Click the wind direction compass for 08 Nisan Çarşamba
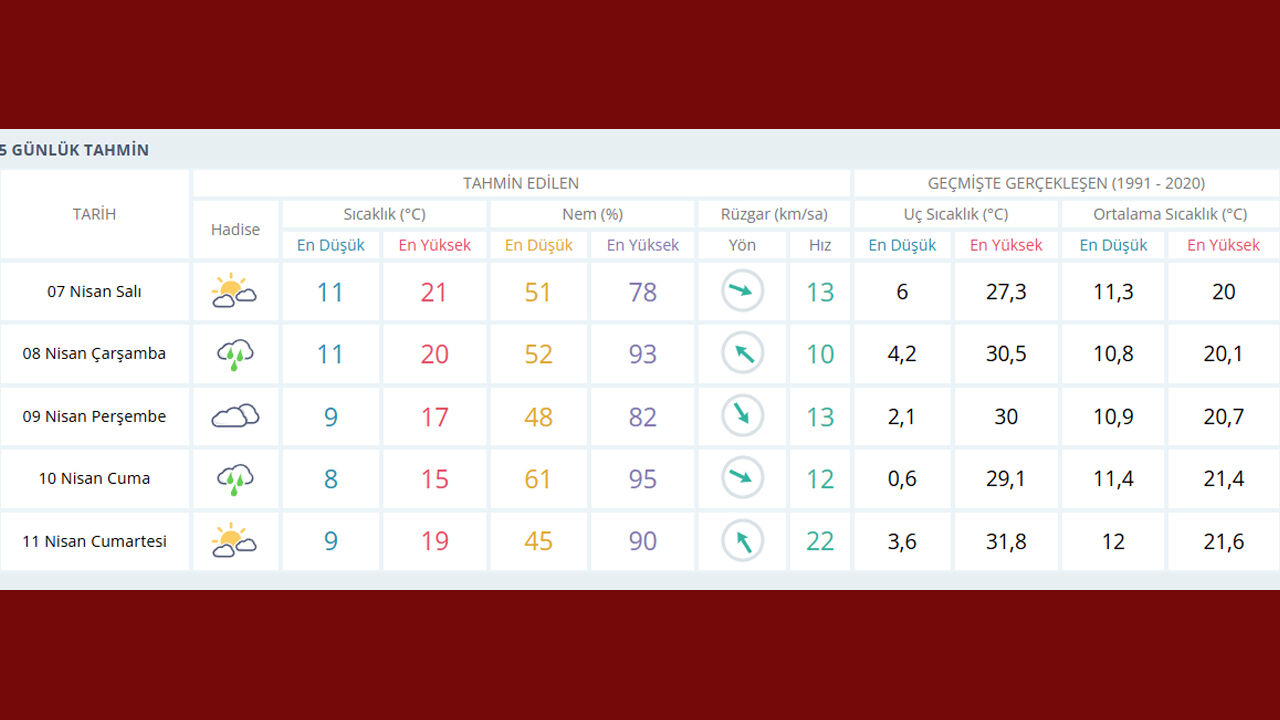Viewport: 1280px width, 720px height. click(742, 353)
